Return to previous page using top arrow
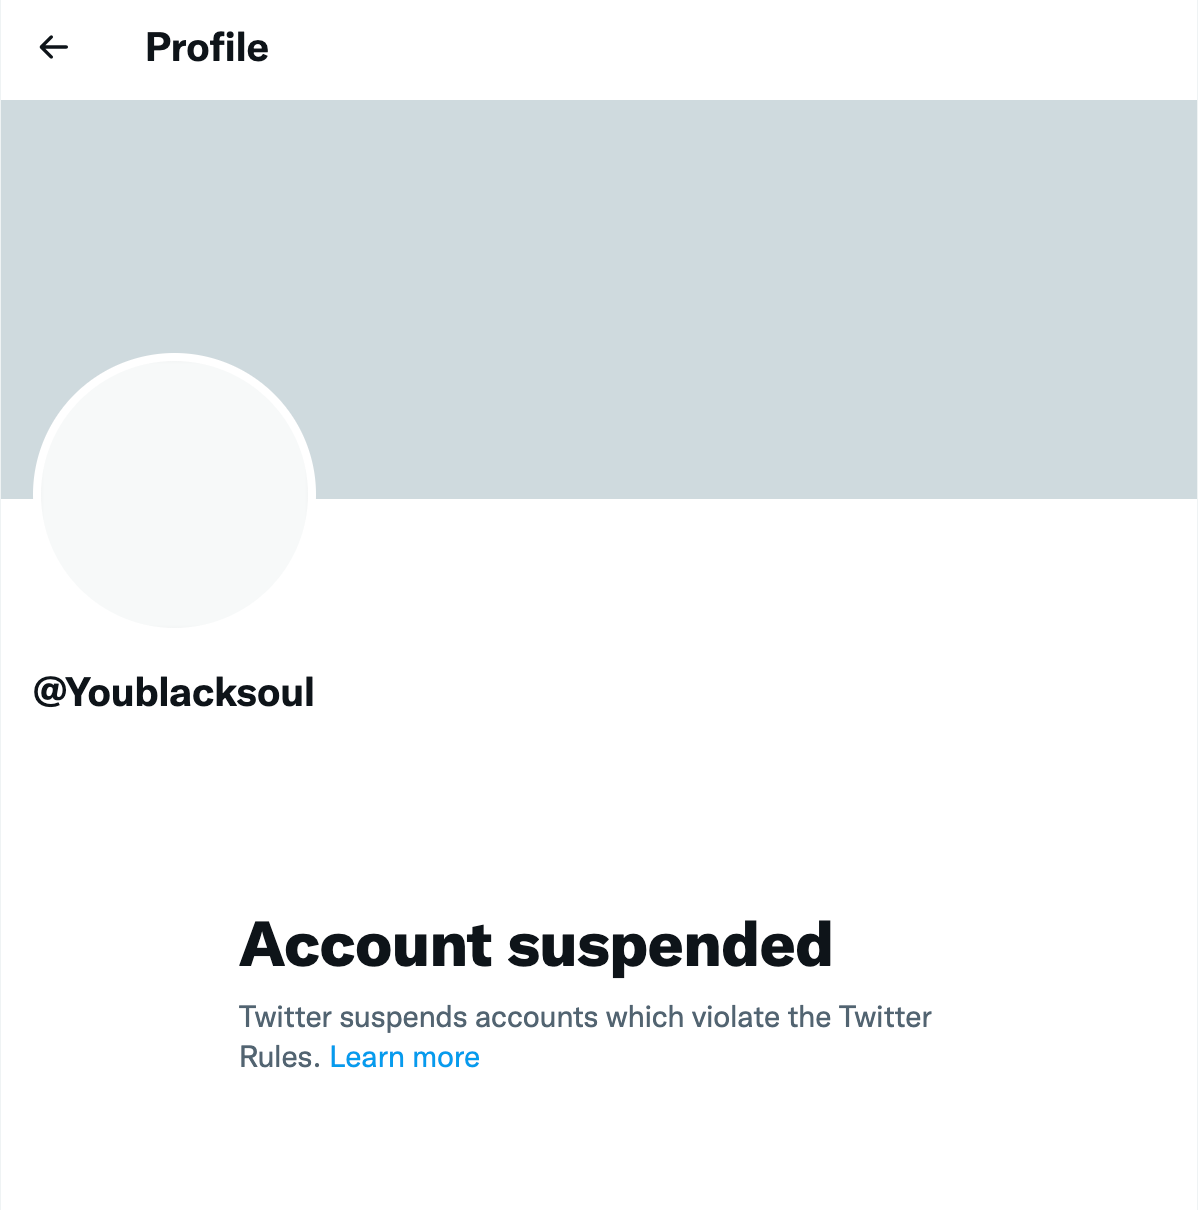Screen dimensions: 1198x1210 53,47
